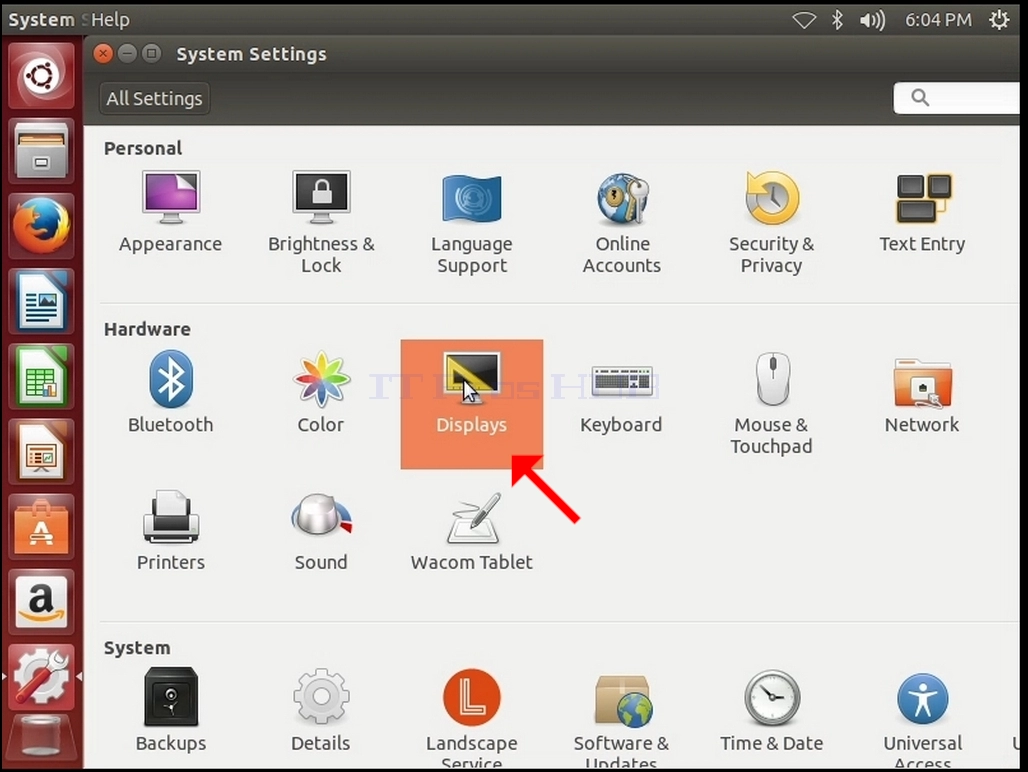Open Amazon launcher icon
This screenshot has width=1028, height=772.
41,602
